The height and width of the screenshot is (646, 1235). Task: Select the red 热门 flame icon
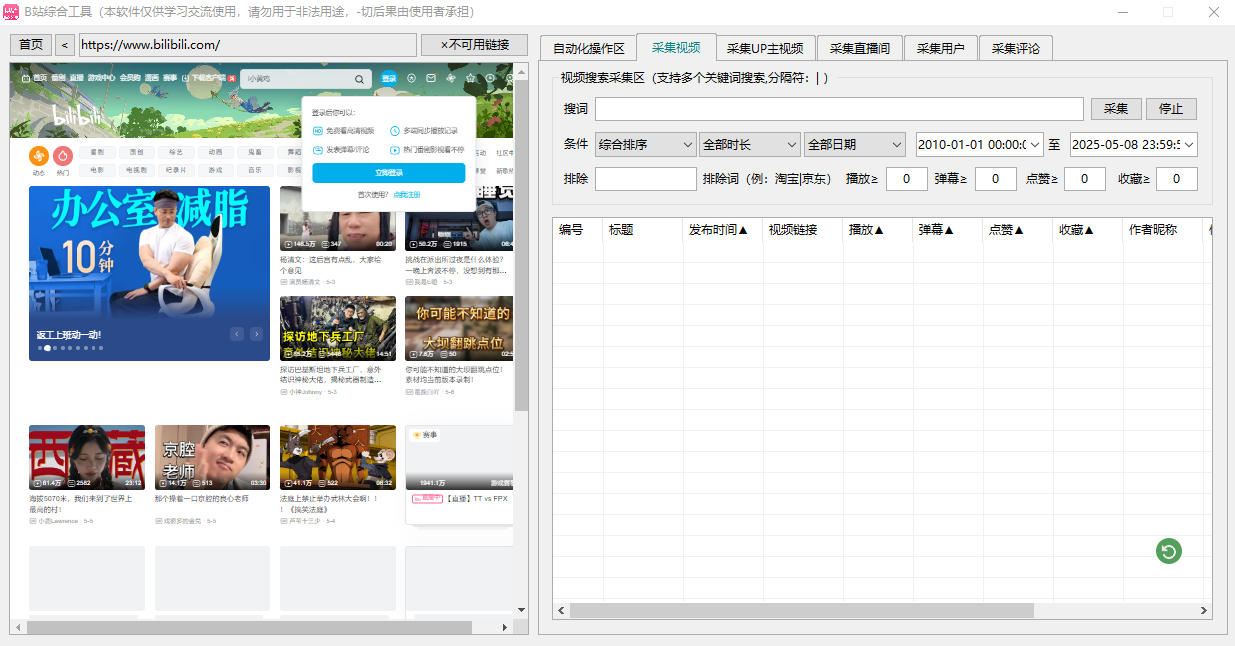pyautogui.click(x=62, y=155)
